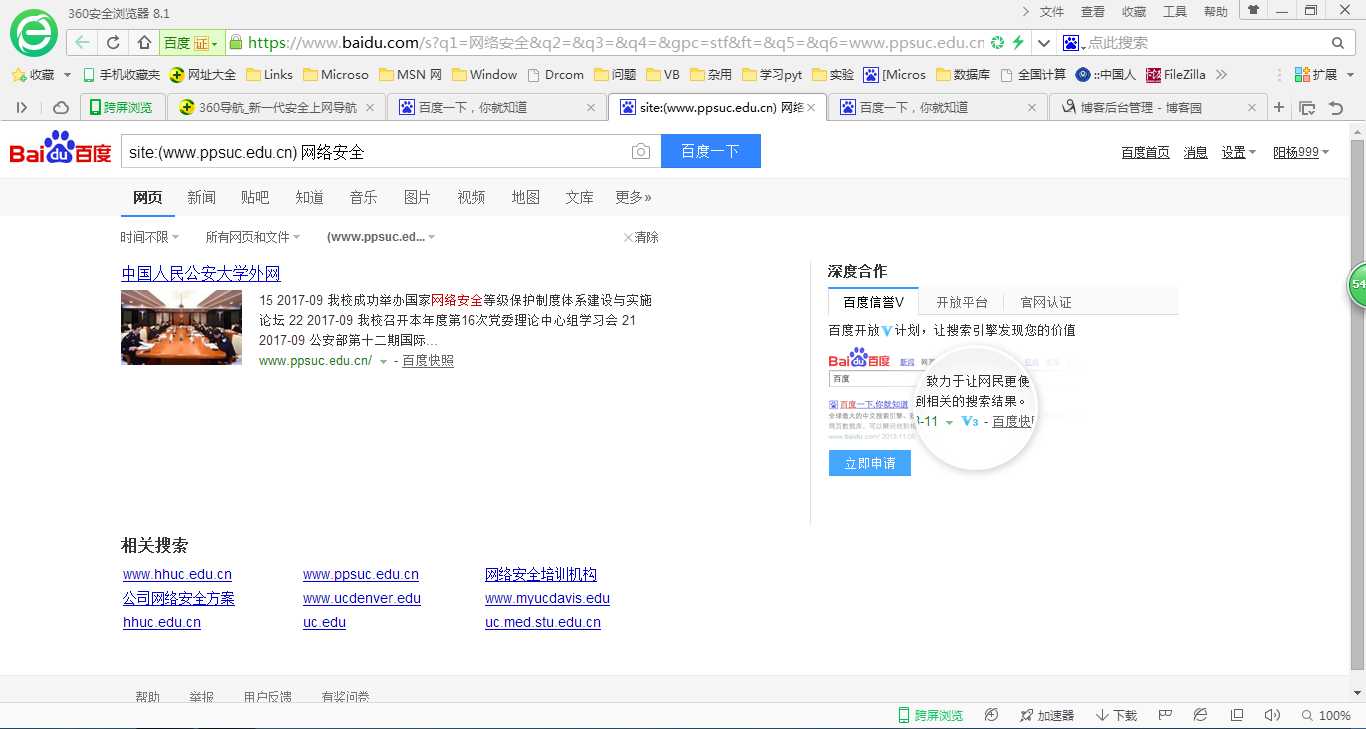Image resolution: width=1366 pixels, height=729 pixels.
Task: Click the green recycle icon in address bar
Action: click(x=997, y=43)
